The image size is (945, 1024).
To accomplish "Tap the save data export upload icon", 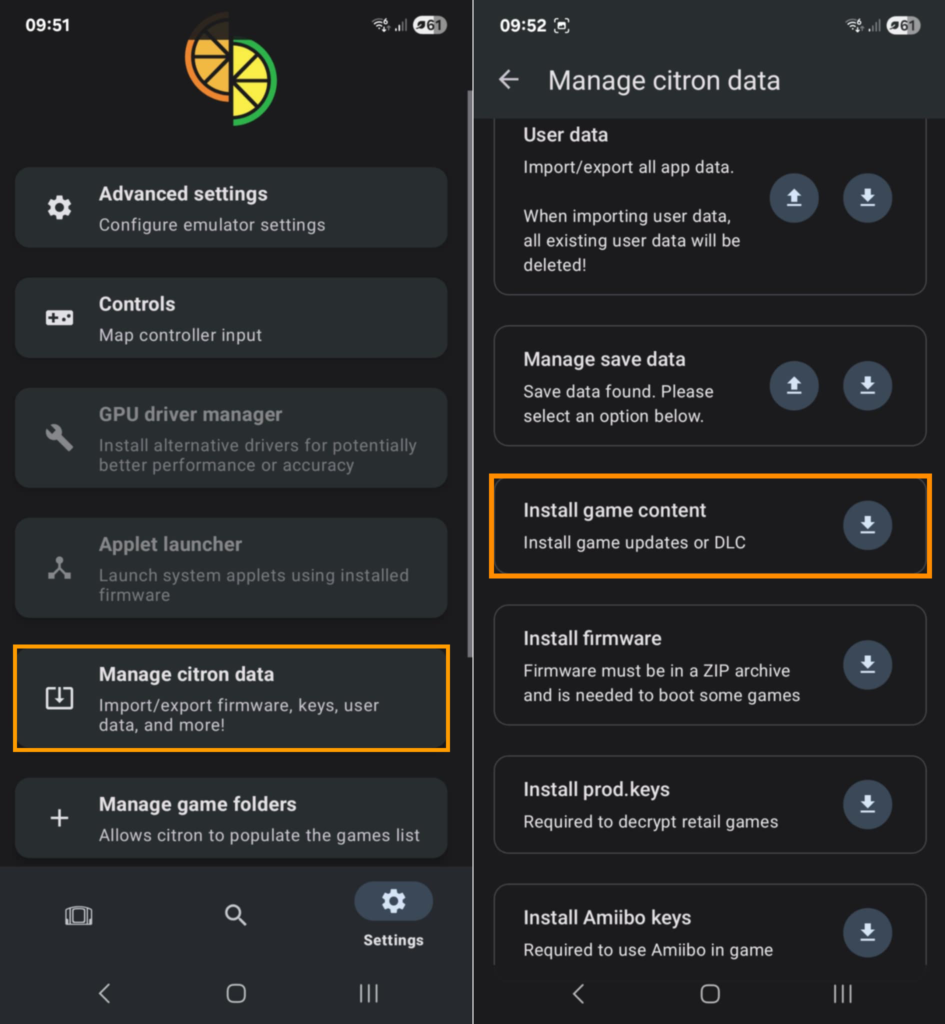I will pos(794,386).
